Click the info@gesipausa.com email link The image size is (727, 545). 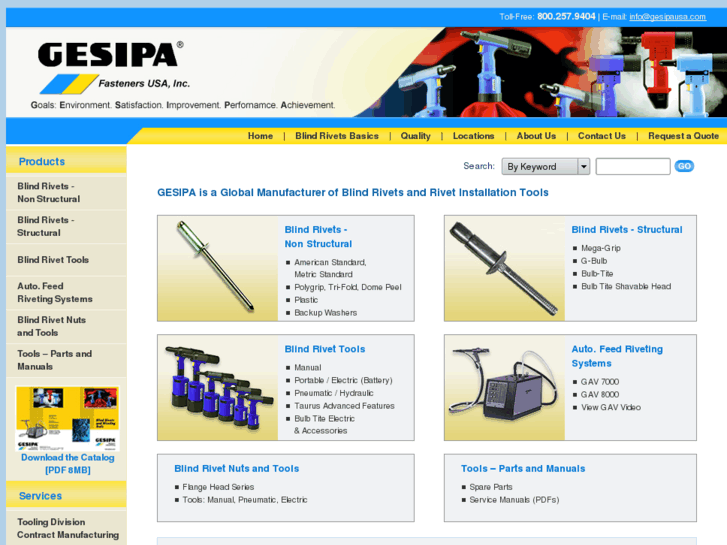click(667, 17)
